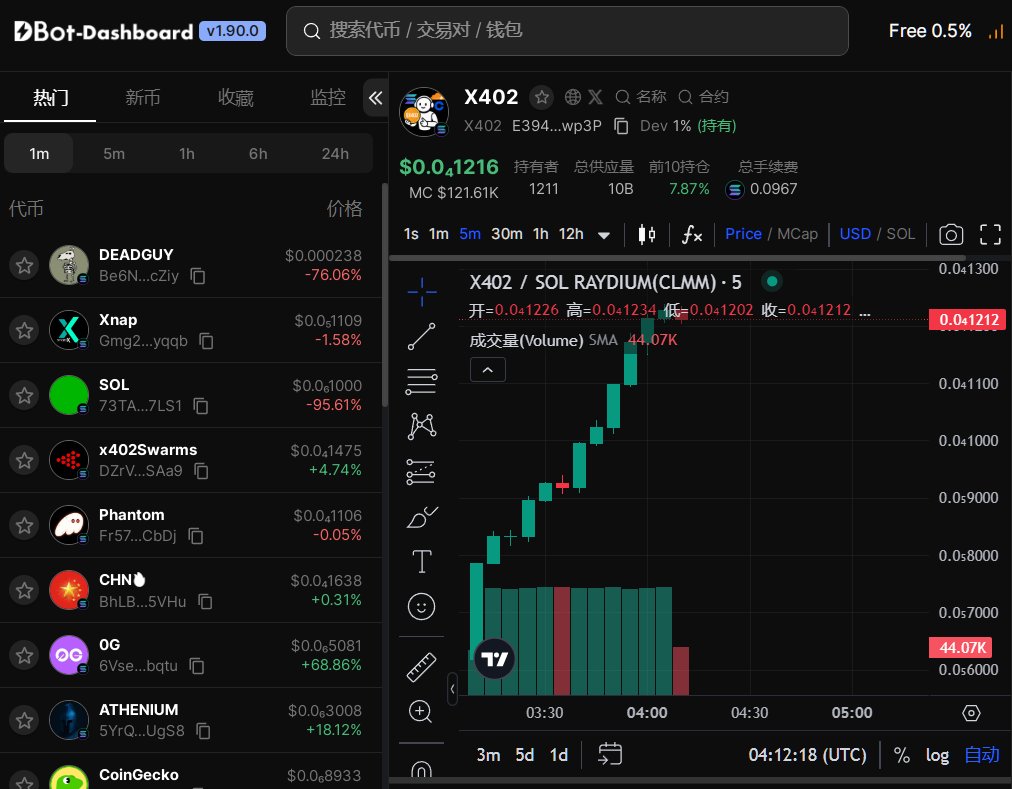This screenshot has width=1012, height=789.
Task: Toggle the percent scale on the chart
Action: click(902, 755)
